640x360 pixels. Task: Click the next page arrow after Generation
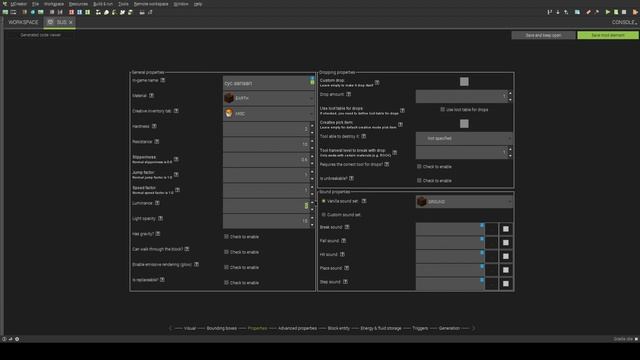[x=473, y=328]
